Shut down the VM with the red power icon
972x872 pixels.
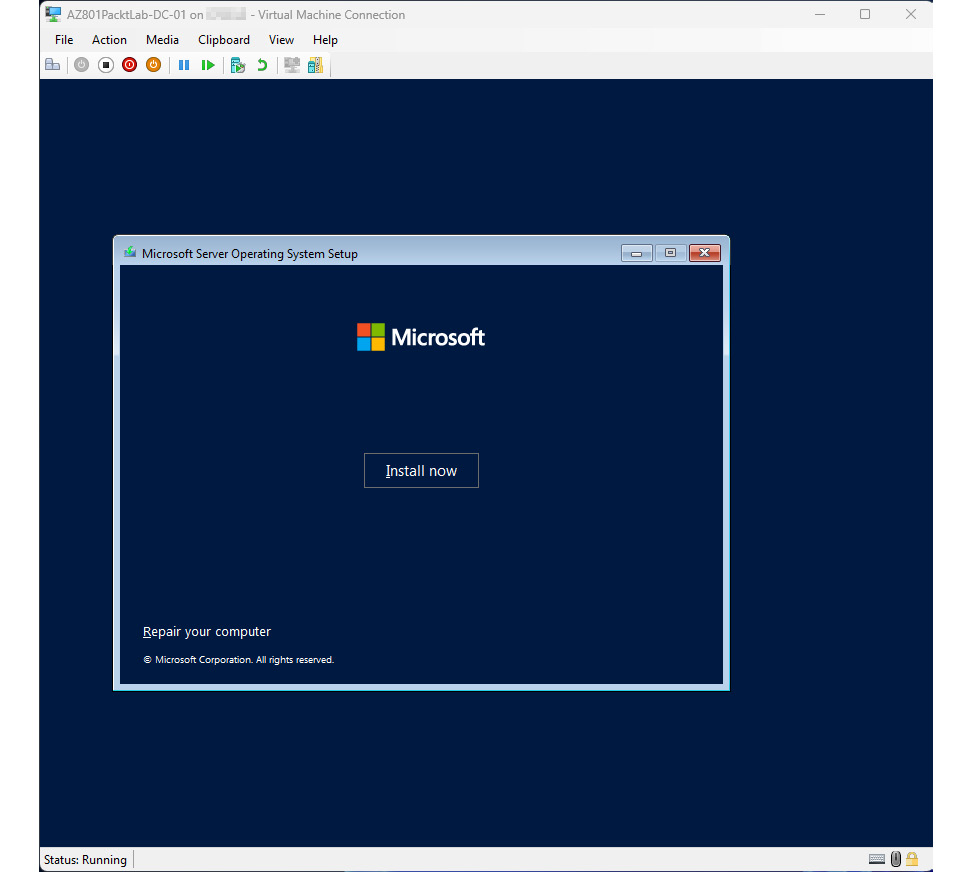(130, 65)
